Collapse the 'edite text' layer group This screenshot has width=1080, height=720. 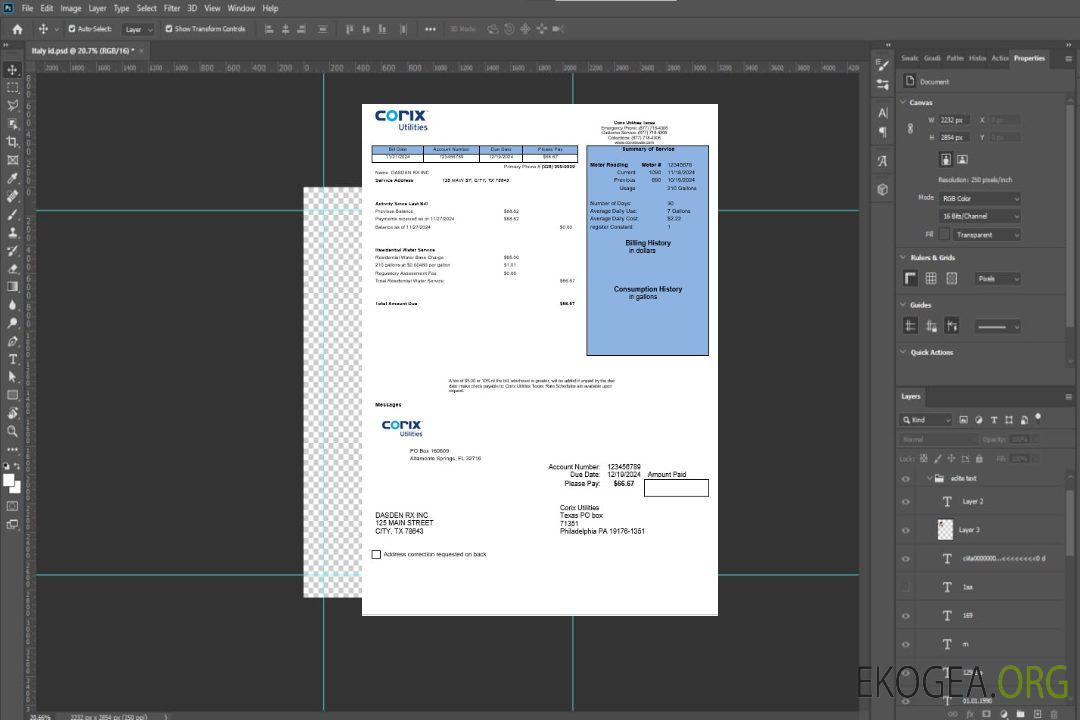pos(929,478)
